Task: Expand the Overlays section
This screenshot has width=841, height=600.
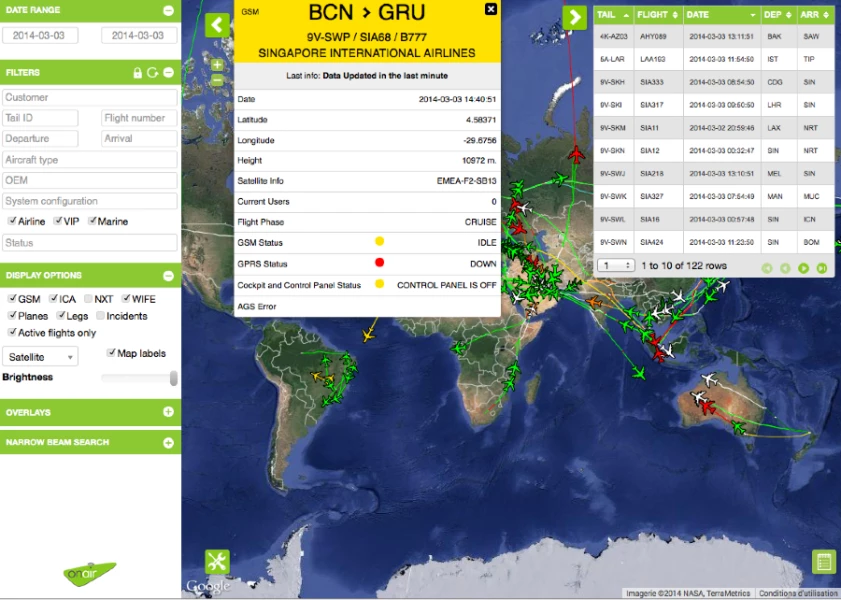Action: point(168,412)
